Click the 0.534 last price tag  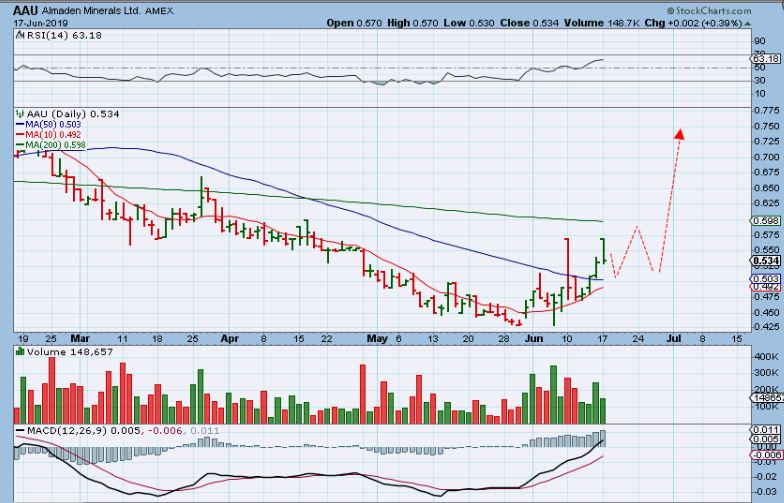pos(766,260)
